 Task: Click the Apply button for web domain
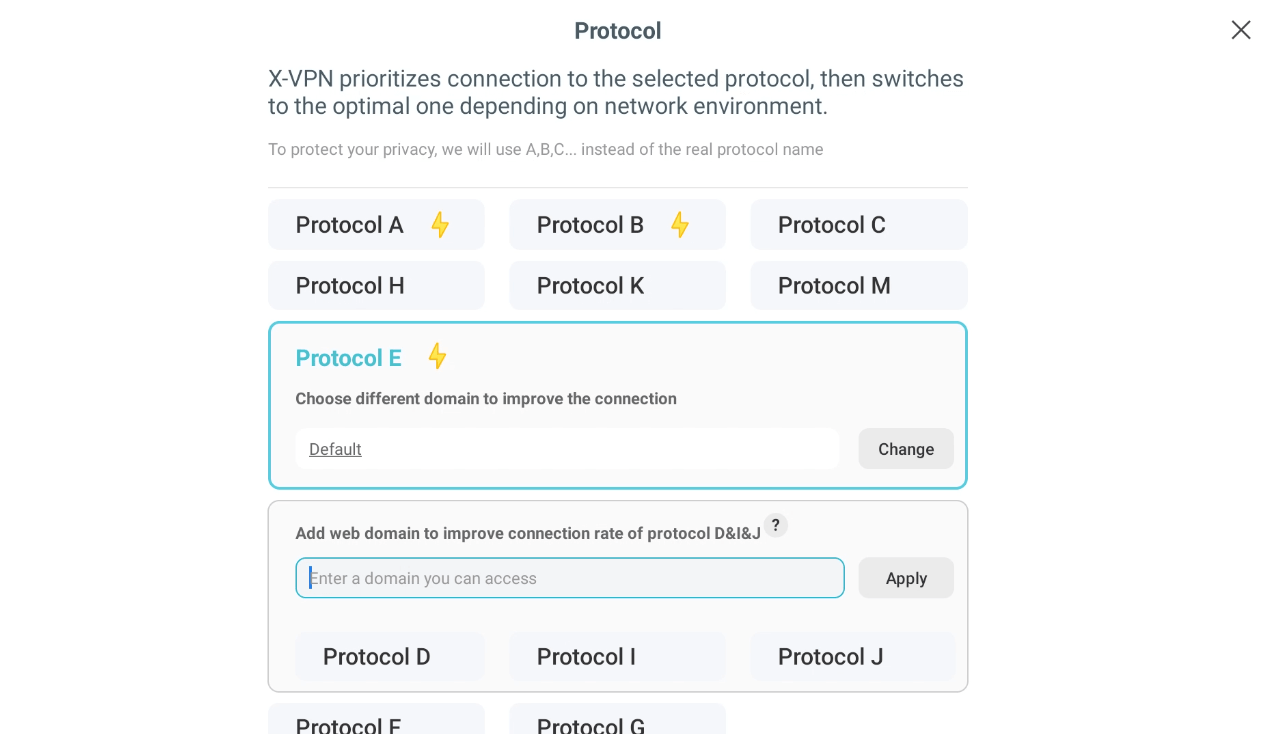906,578
